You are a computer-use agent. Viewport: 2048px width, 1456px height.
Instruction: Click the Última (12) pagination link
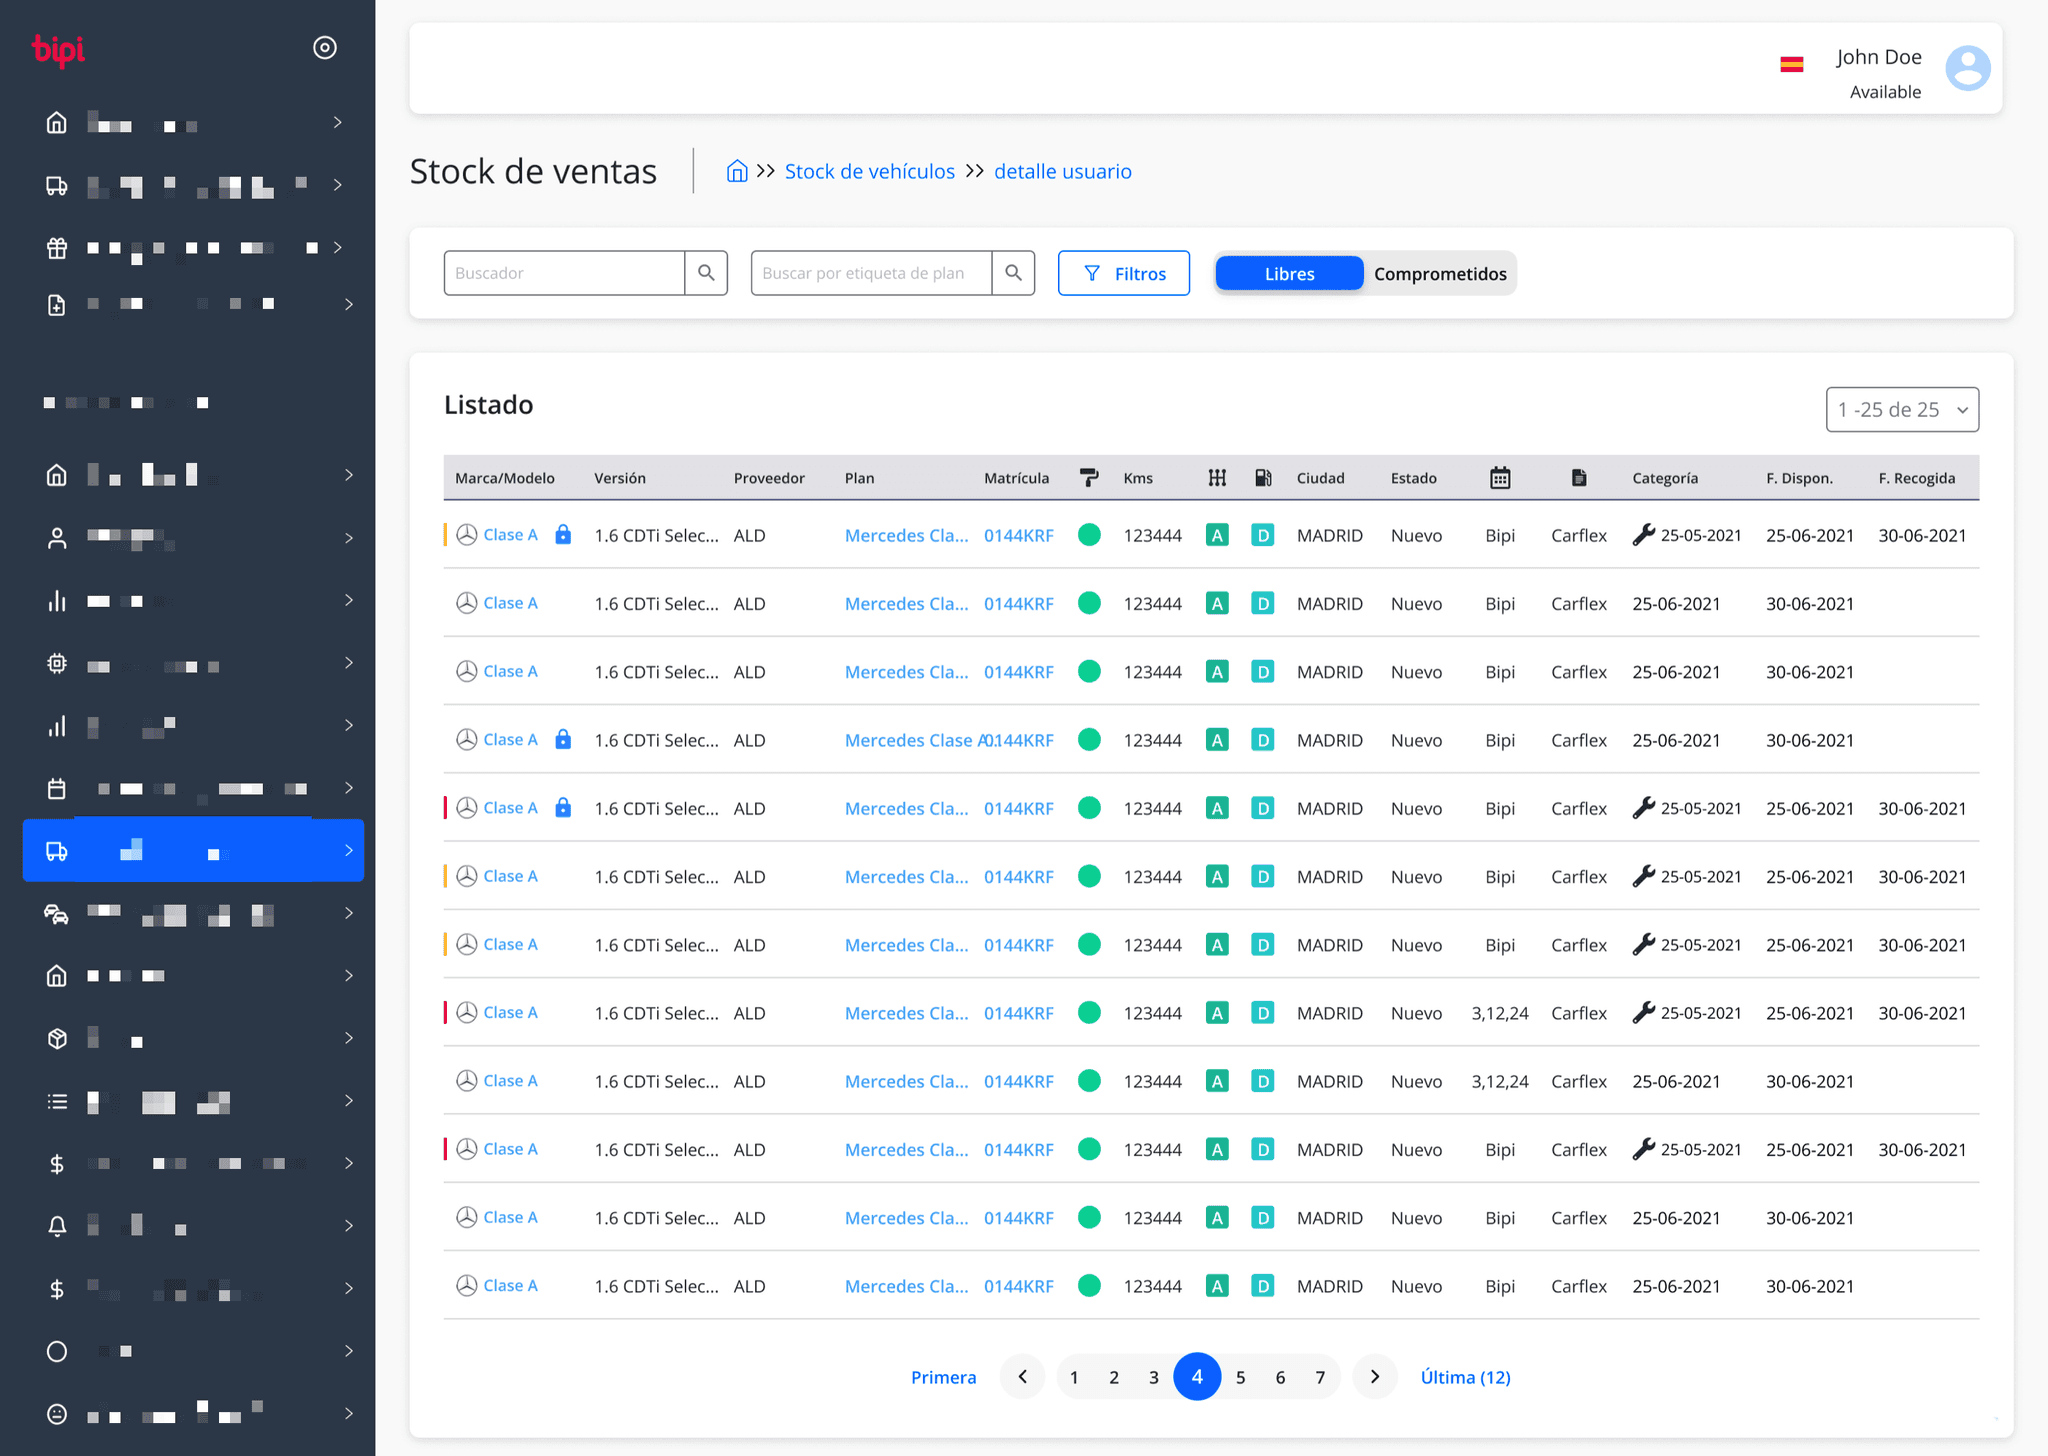[x=1465, y=1377]
